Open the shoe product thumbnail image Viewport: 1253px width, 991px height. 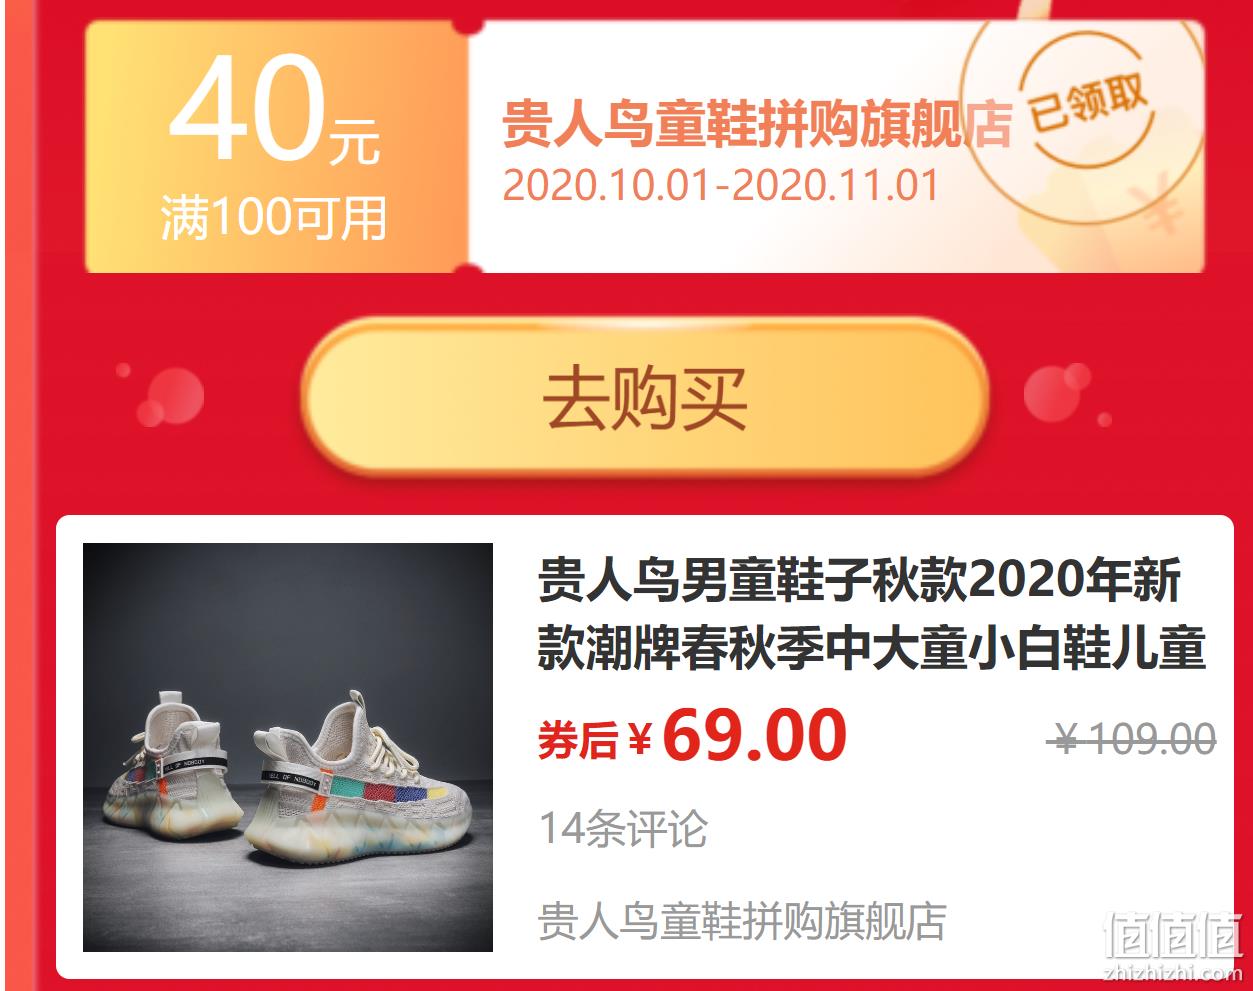tap(288, 747)
